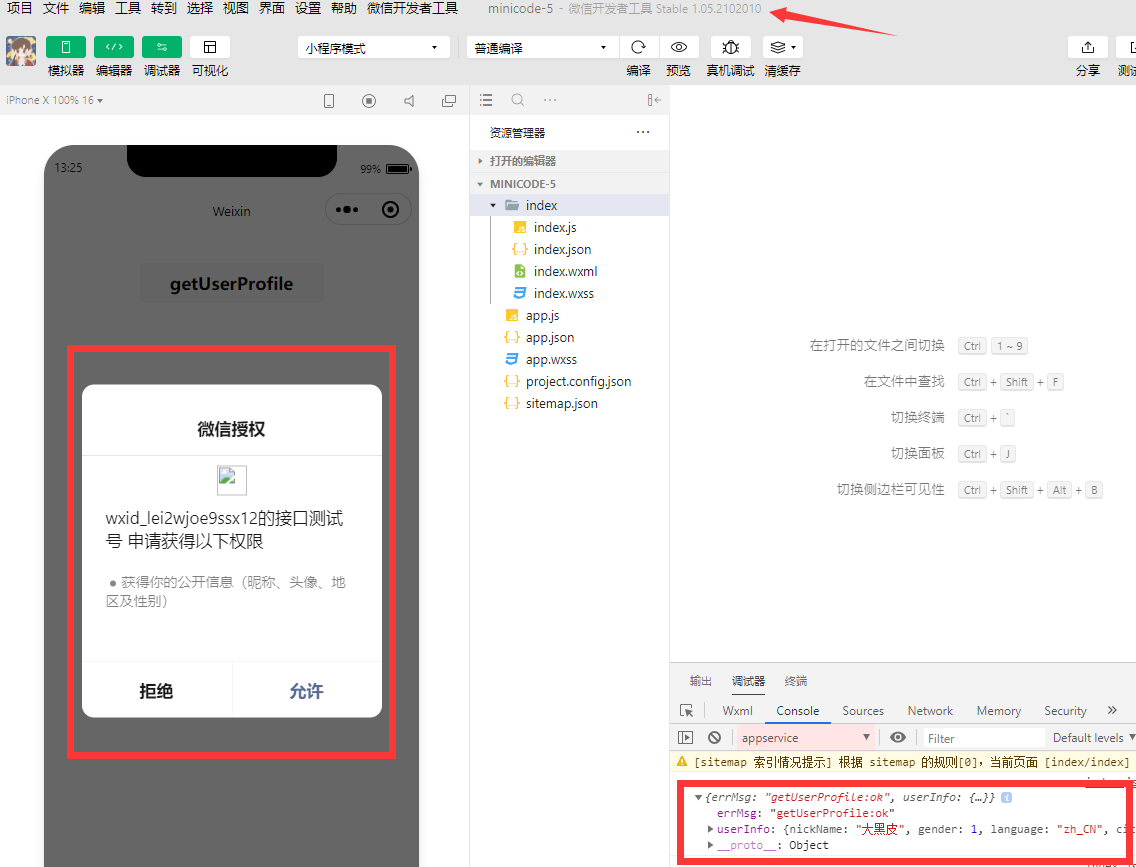1136x867 pixels.
Task: Toggle console live expression eye
Action: (898, 737)
